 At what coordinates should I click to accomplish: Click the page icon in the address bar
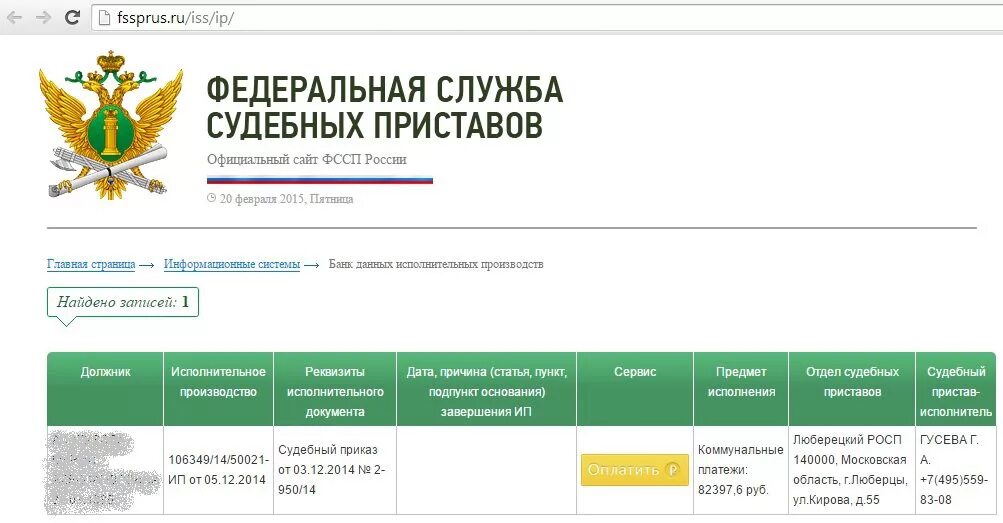tap(104, 17)
